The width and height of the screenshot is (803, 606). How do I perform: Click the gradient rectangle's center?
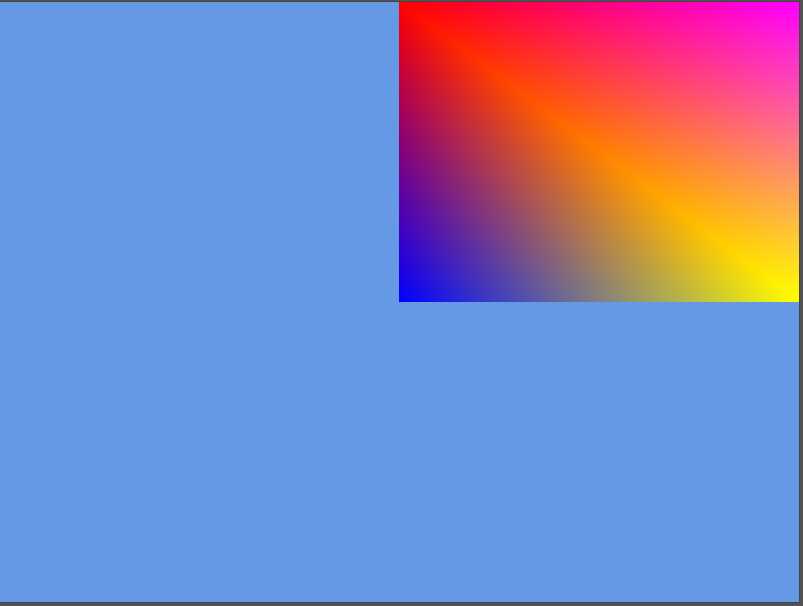click(x=599, y=151)
